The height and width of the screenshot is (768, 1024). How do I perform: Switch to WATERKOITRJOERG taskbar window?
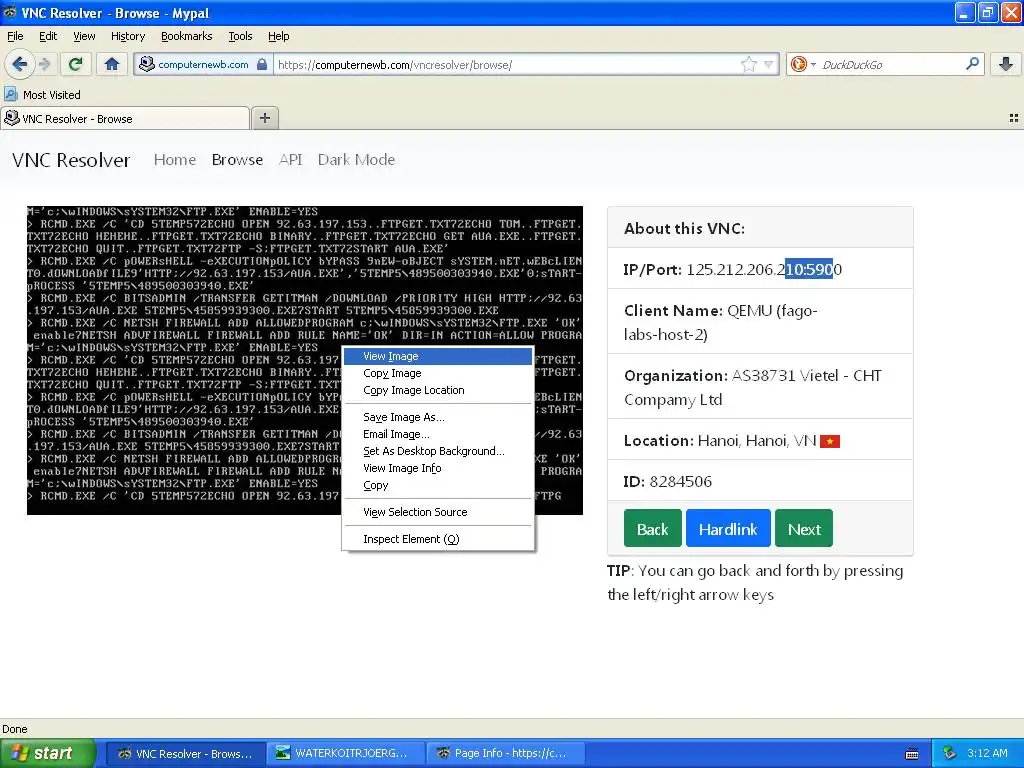pyautogui.click(x=345, y=753)
